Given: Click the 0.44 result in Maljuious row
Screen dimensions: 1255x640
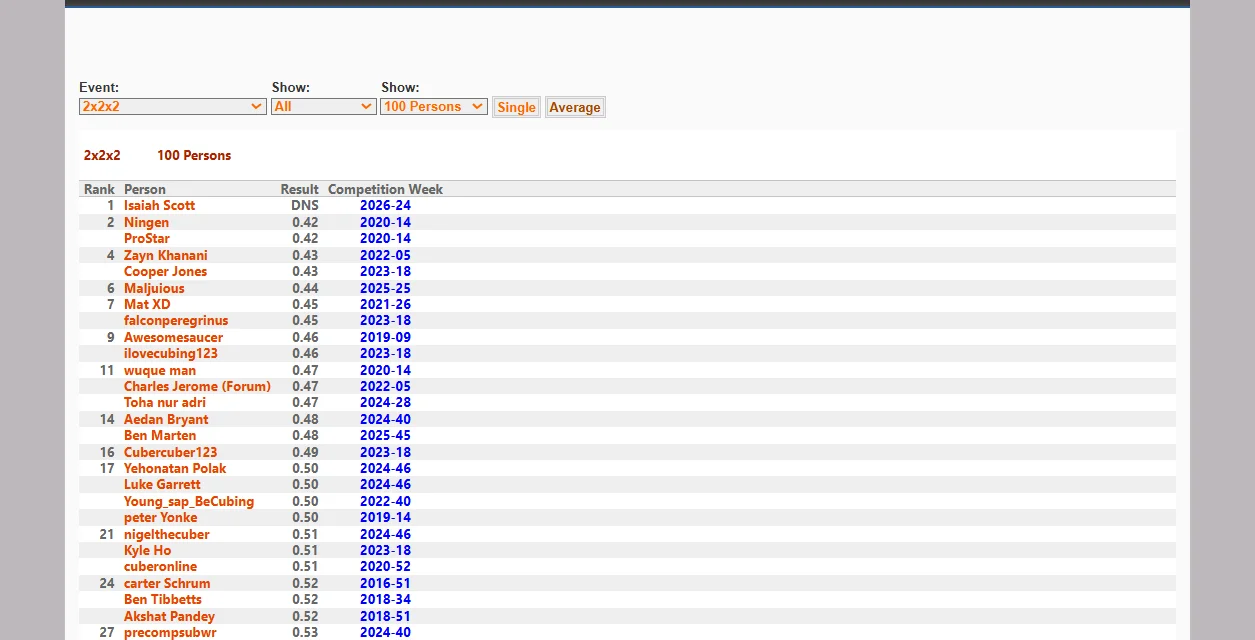Looking at the screenshot, I should 305,288.
